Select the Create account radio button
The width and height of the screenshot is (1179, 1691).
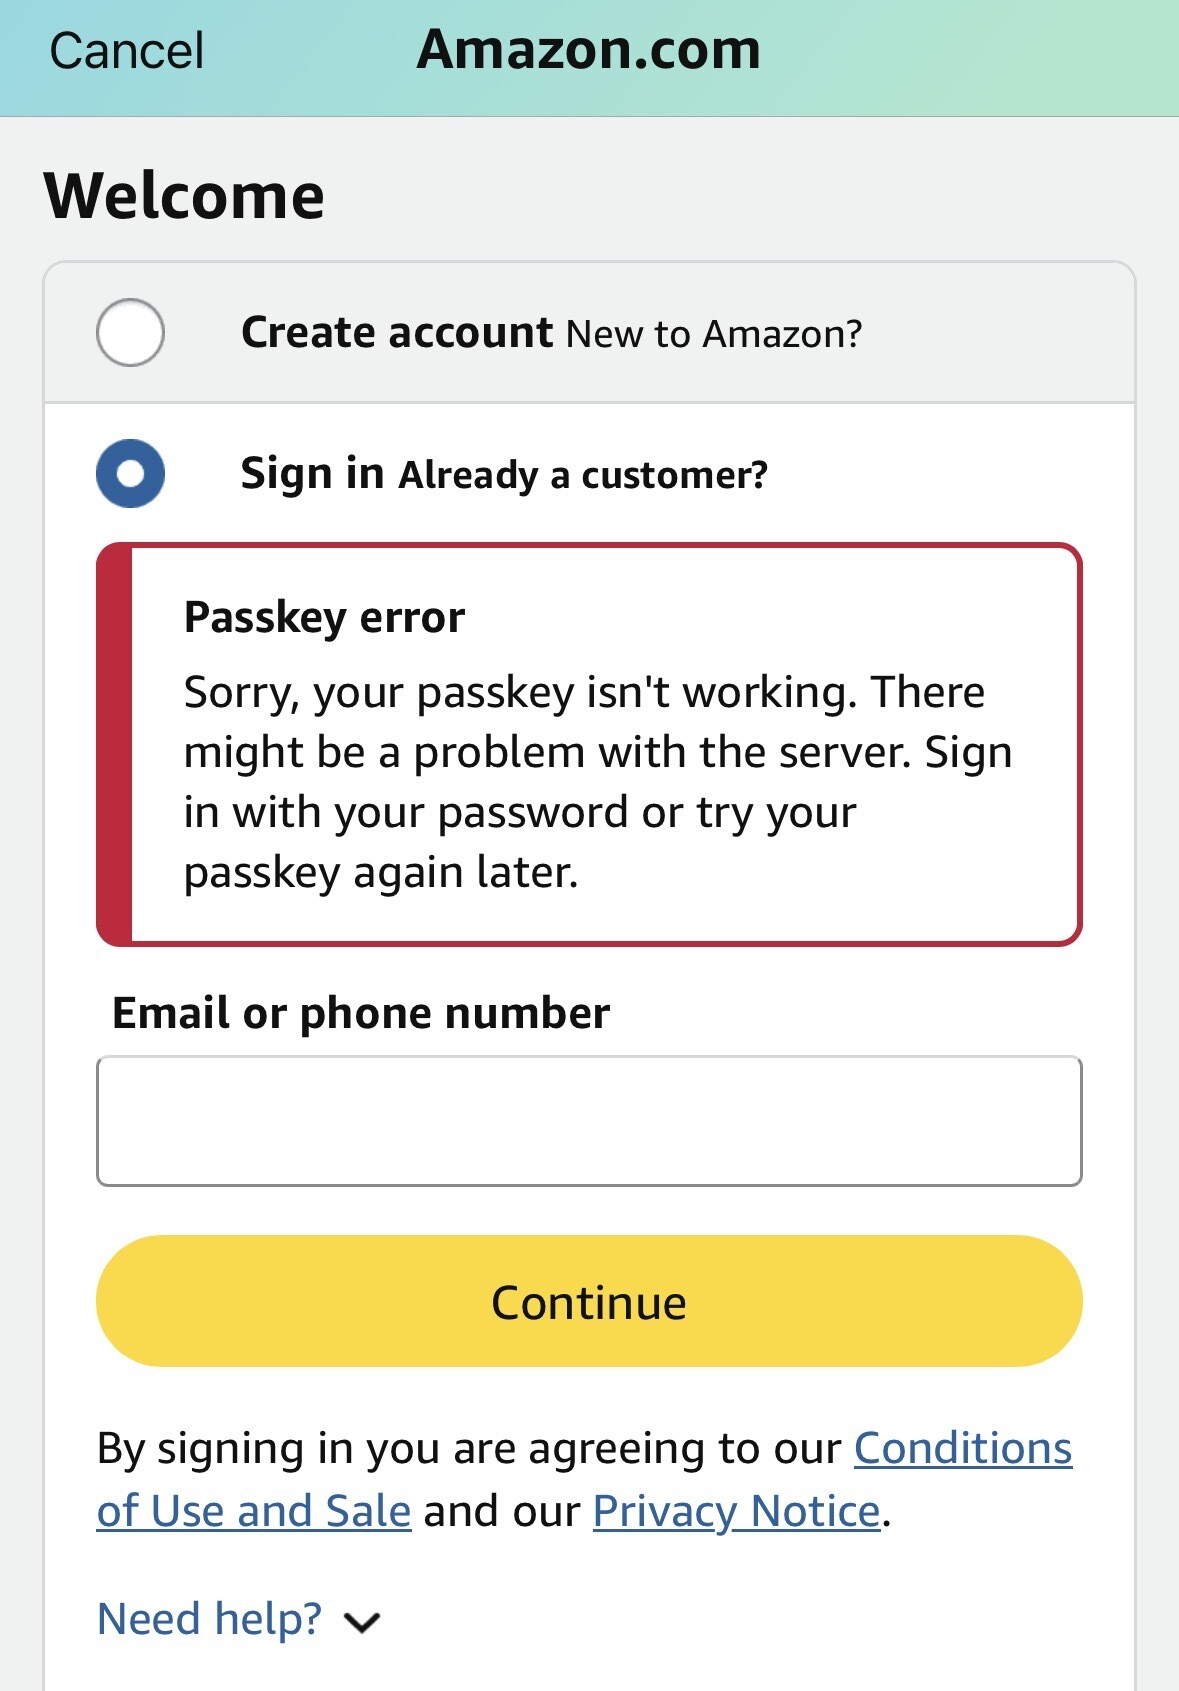(130, 332)
